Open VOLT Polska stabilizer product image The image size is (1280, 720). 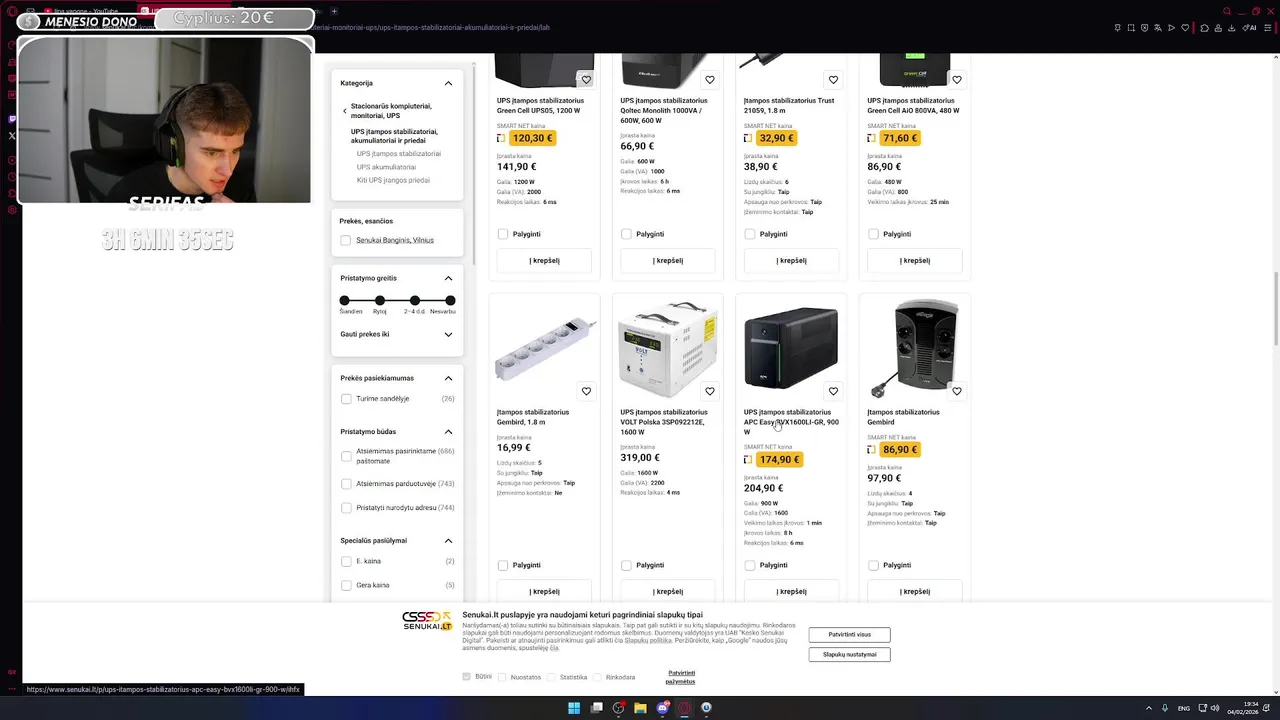tap(667, 349)
